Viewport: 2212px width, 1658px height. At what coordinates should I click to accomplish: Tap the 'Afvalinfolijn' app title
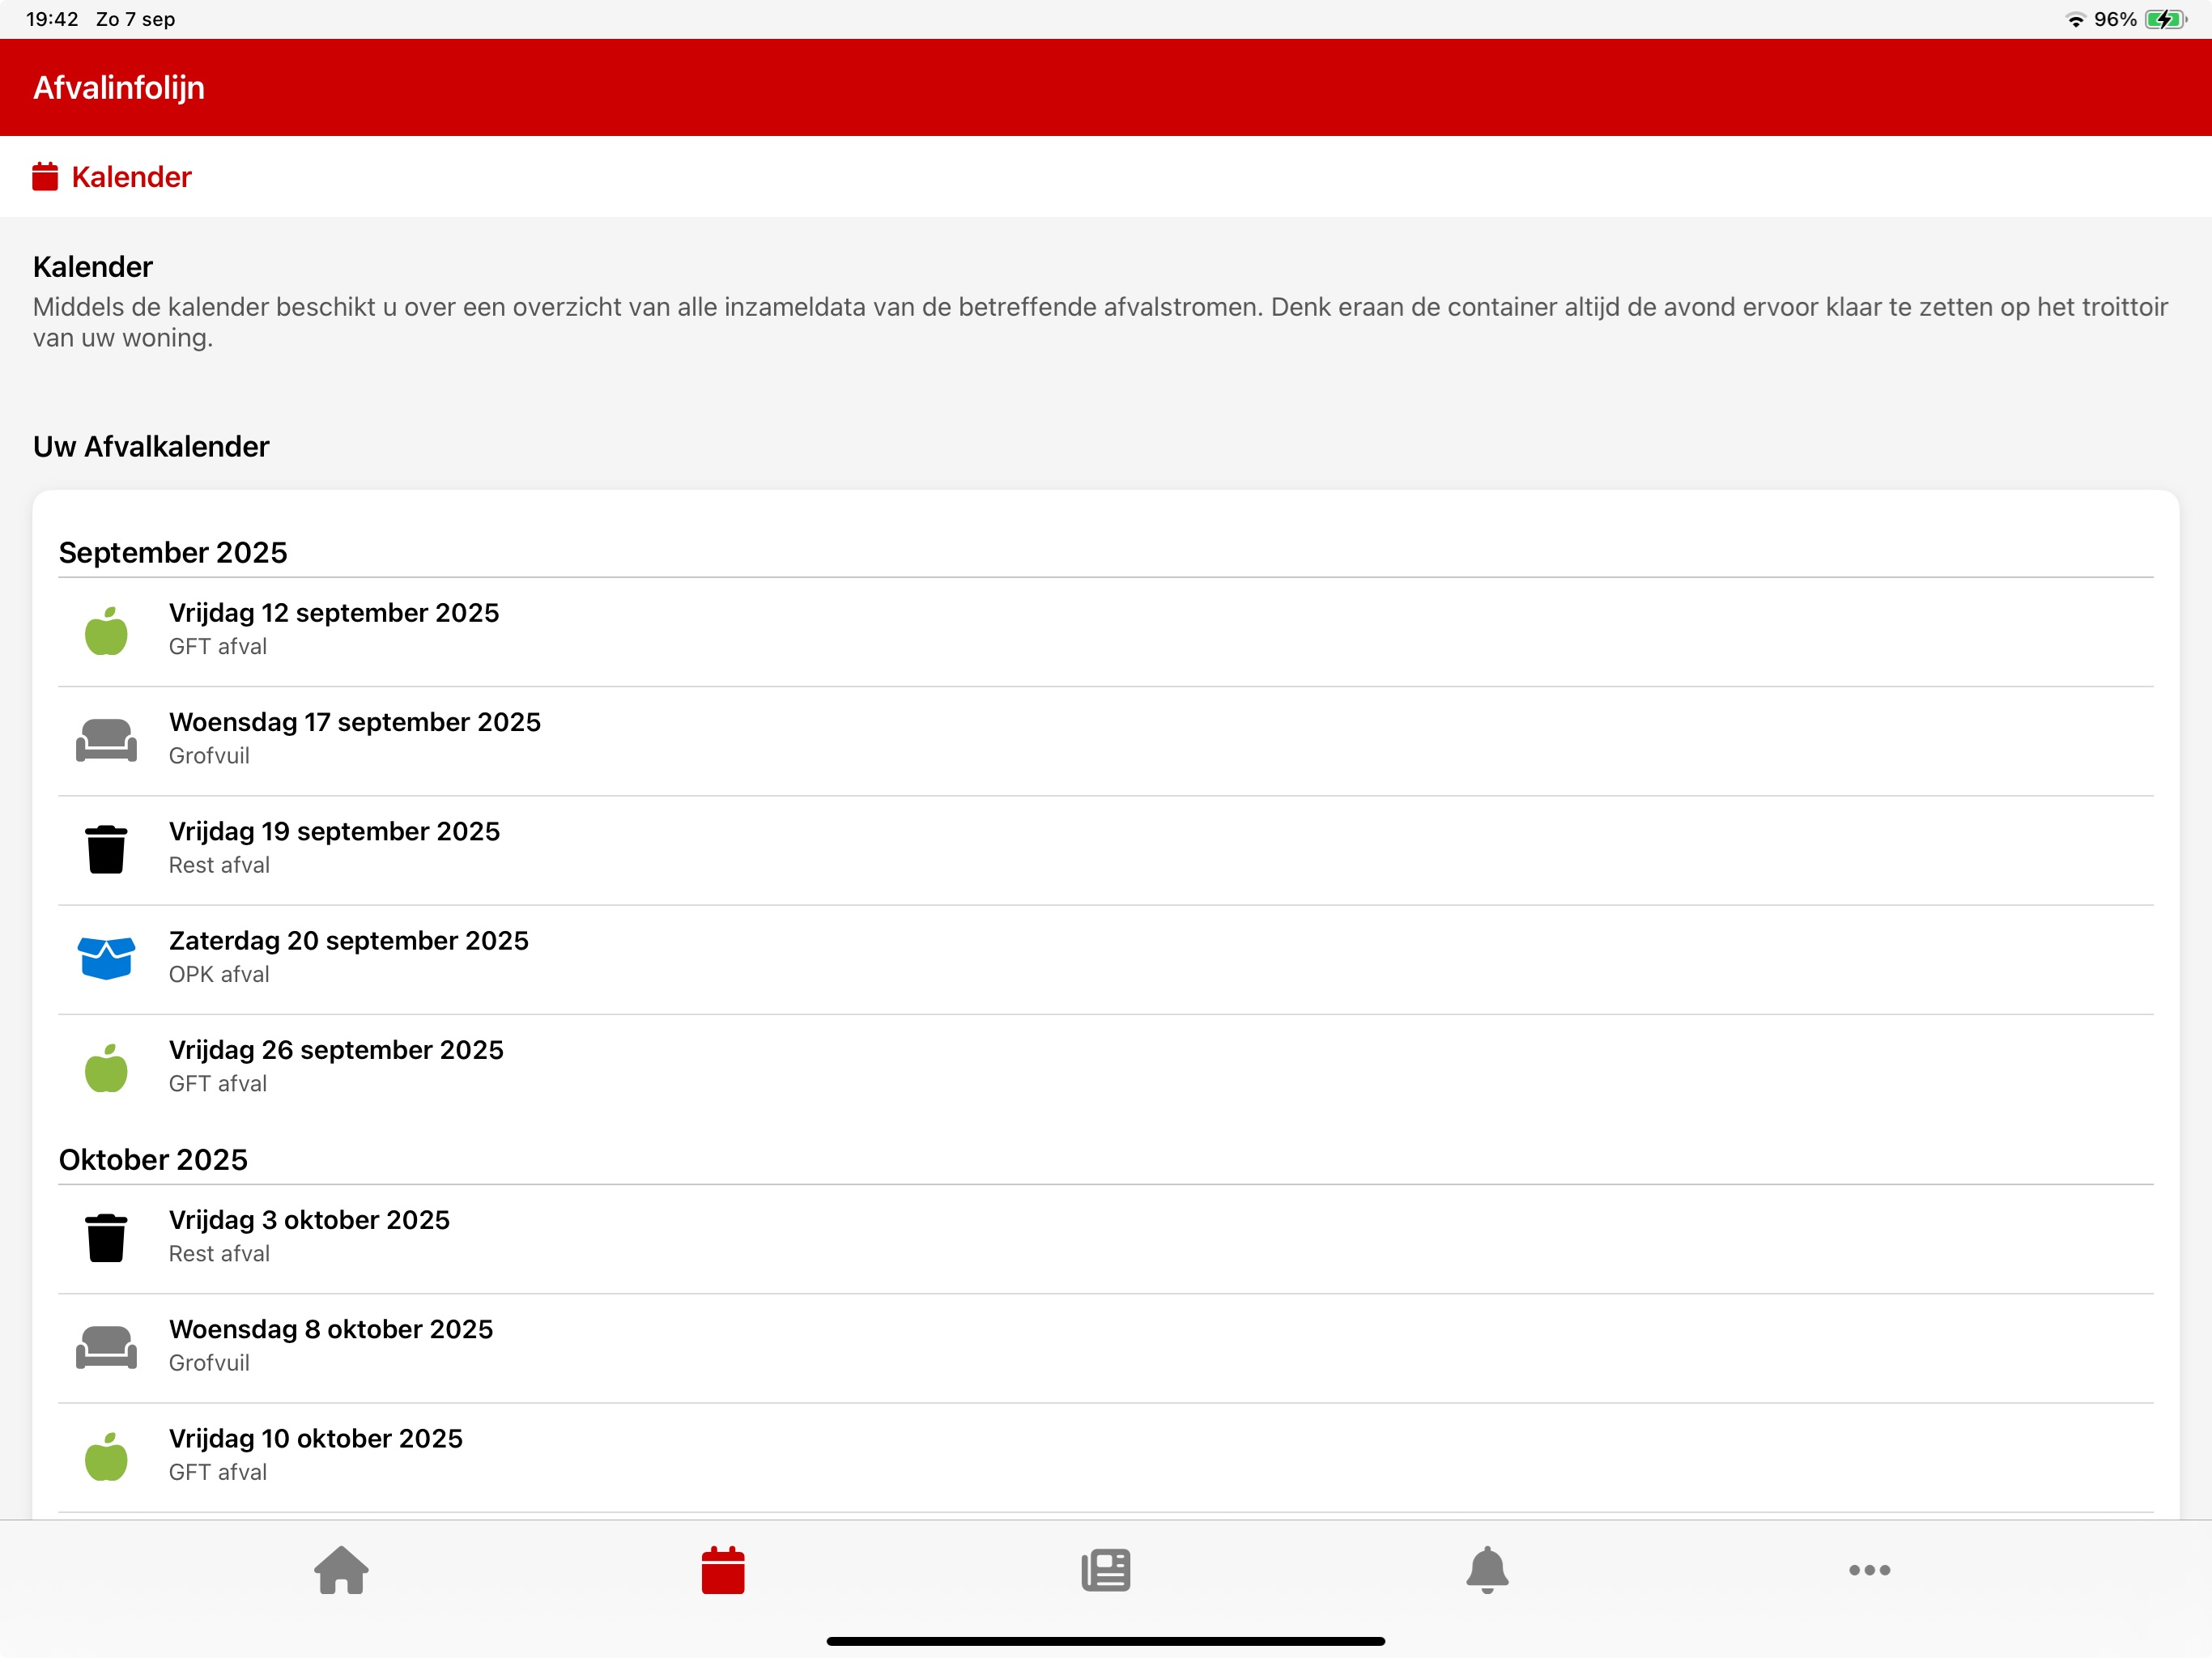(119, 88)
